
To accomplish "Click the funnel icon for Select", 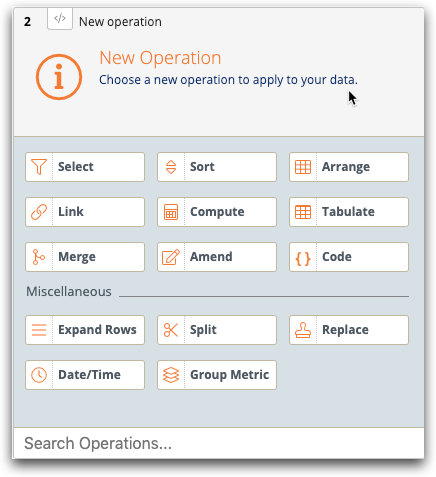I will pyautogui.click(x=39, y=167).
